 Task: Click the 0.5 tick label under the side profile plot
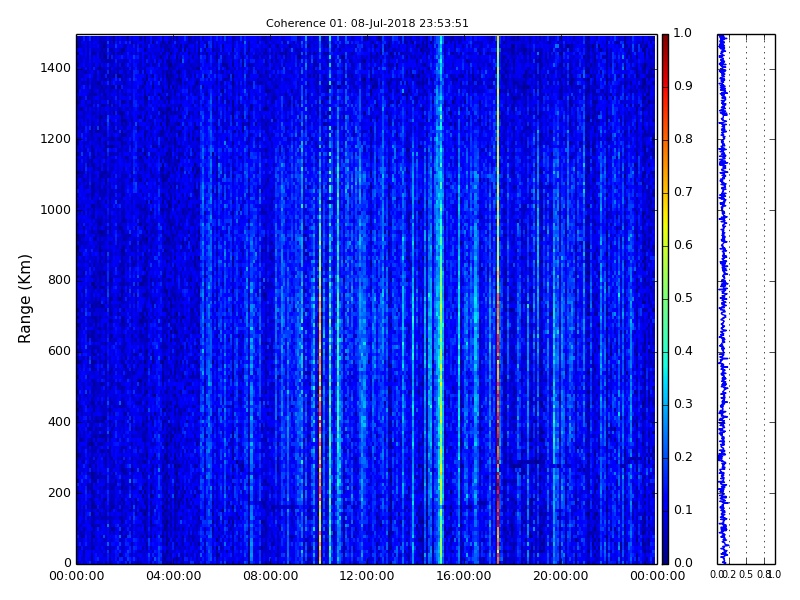(x=746, y=574)
